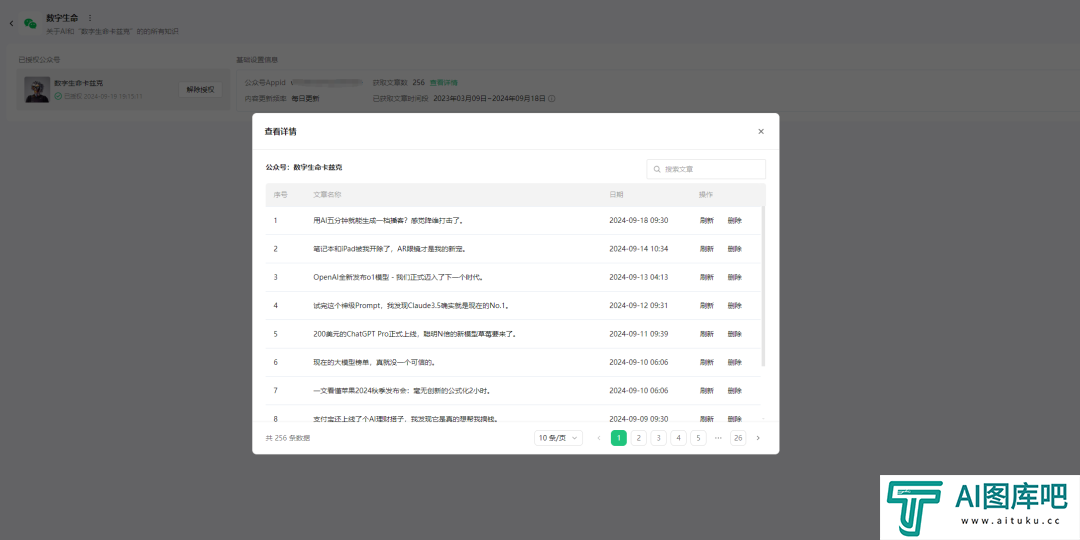
Task: Click 刷新 in row 6 of the article list
Action: 707,362
